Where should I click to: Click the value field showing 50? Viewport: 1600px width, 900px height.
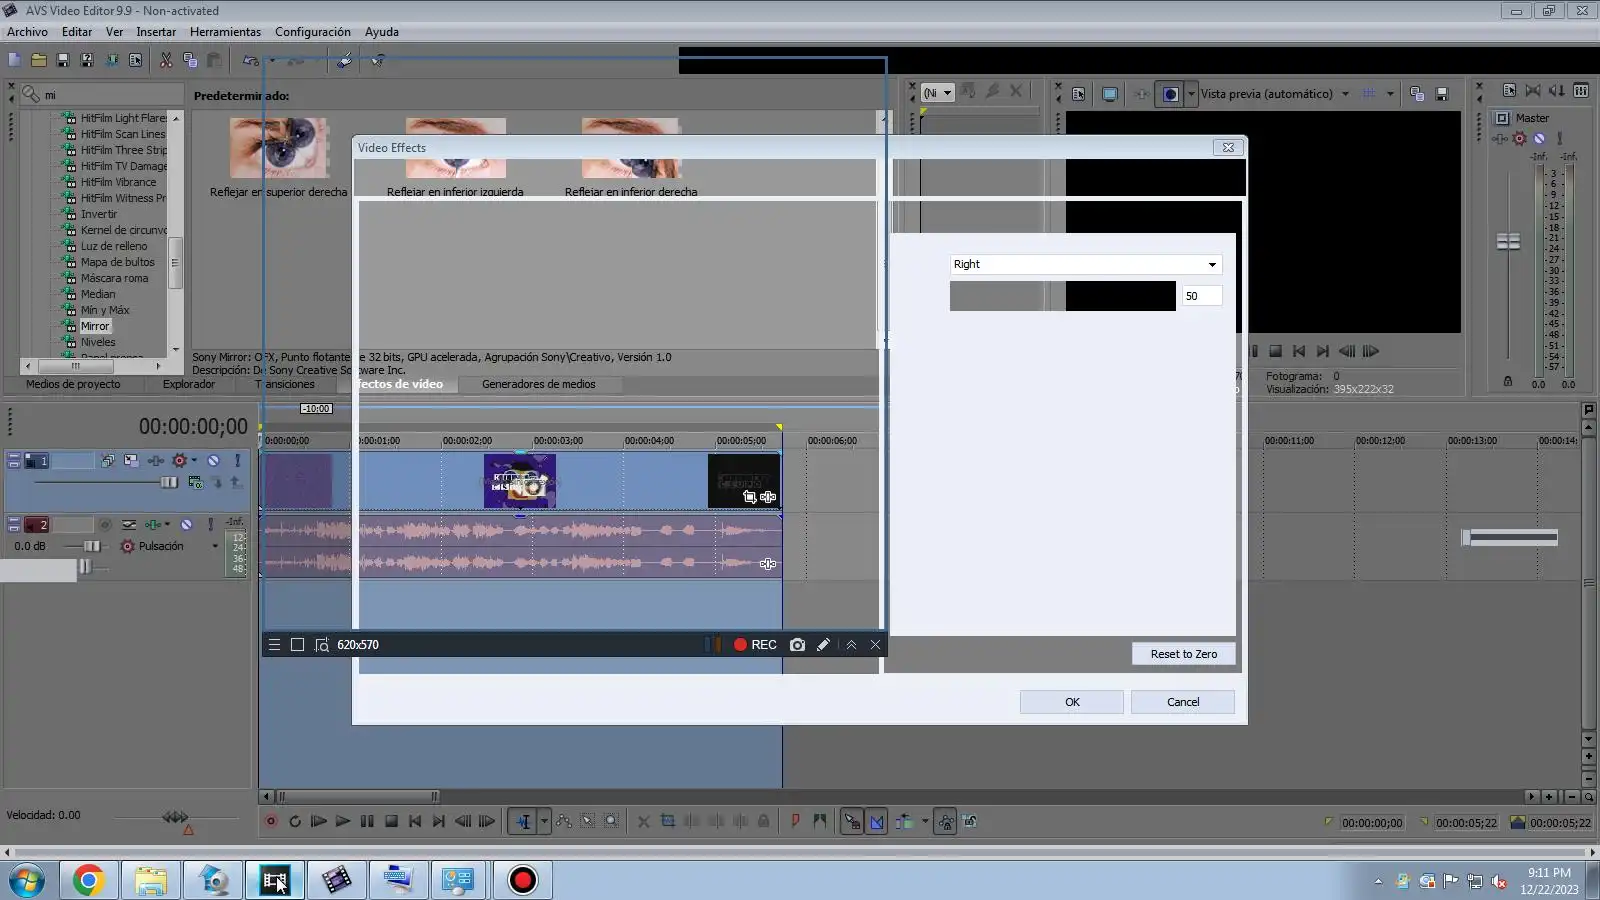pyautogui.click(x=1202, y=296)
